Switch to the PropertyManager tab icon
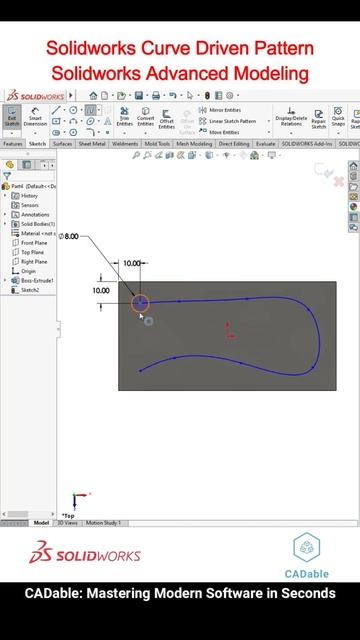Screen dimensions: 360x640 tap(27, 165)
